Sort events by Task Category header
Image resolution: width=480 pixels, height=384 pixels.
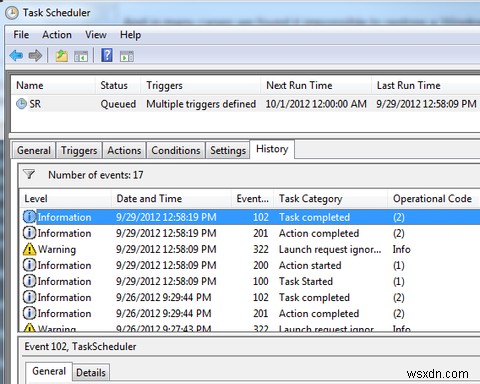coord(331,199)
